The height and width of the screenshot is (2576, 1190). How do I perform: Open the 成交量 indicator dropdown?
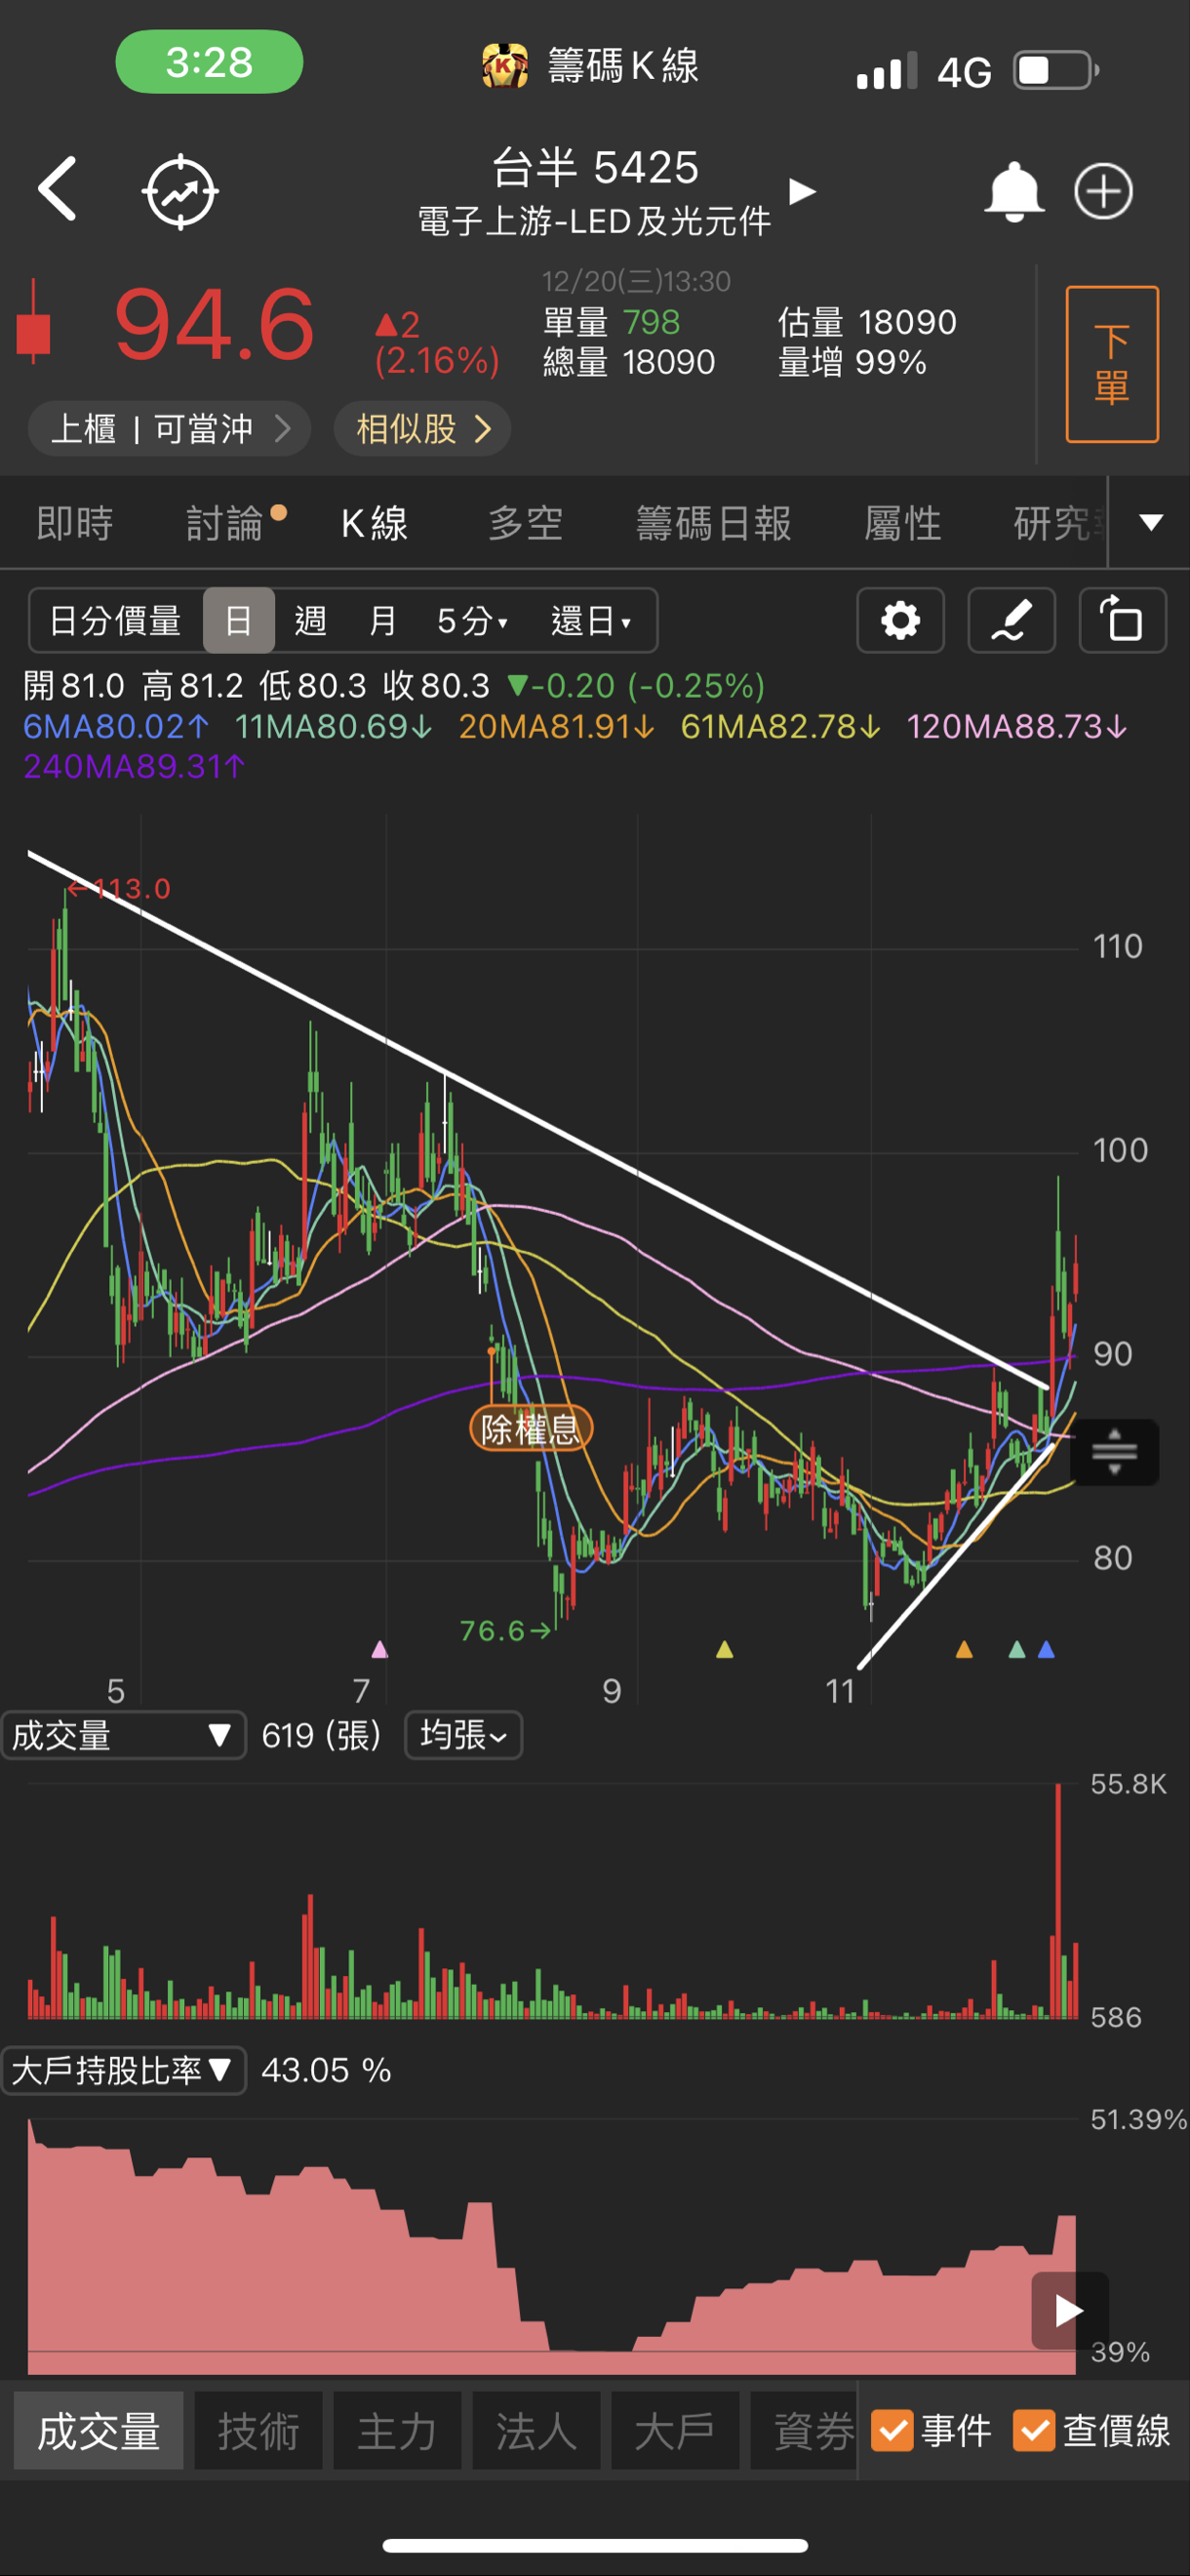tap(124, 1735)
